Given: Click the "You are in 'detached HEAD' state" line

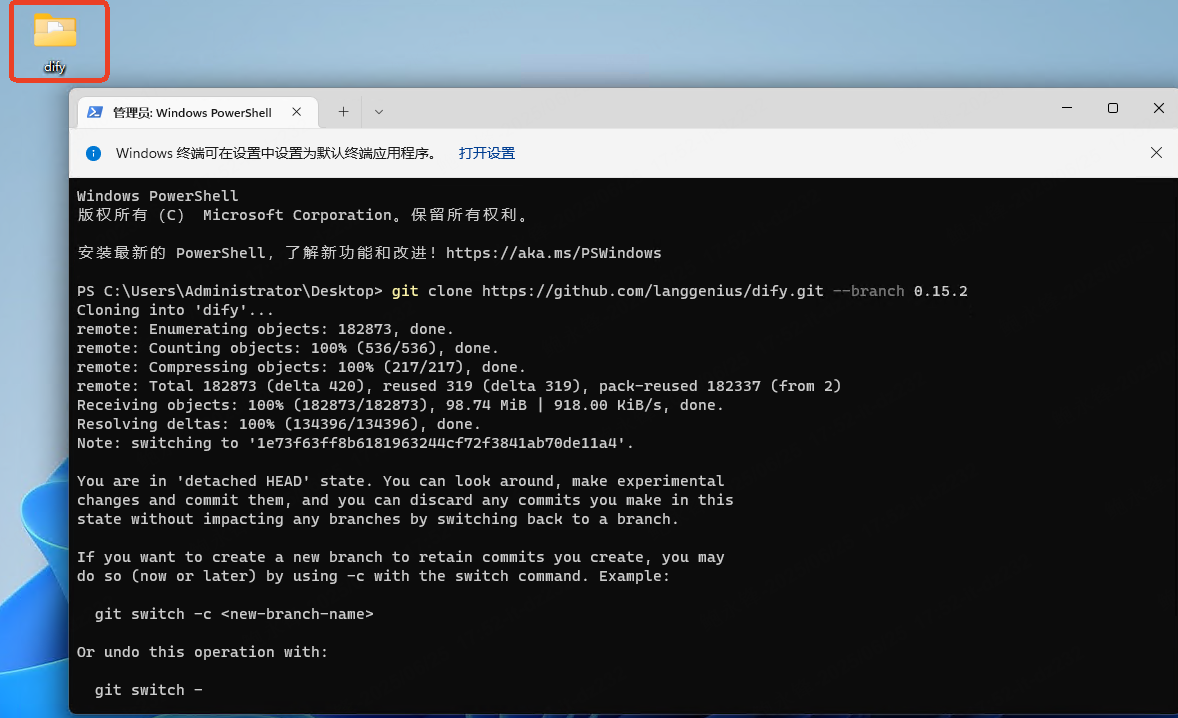Looking at the screenshot, I should click(400, 481).
